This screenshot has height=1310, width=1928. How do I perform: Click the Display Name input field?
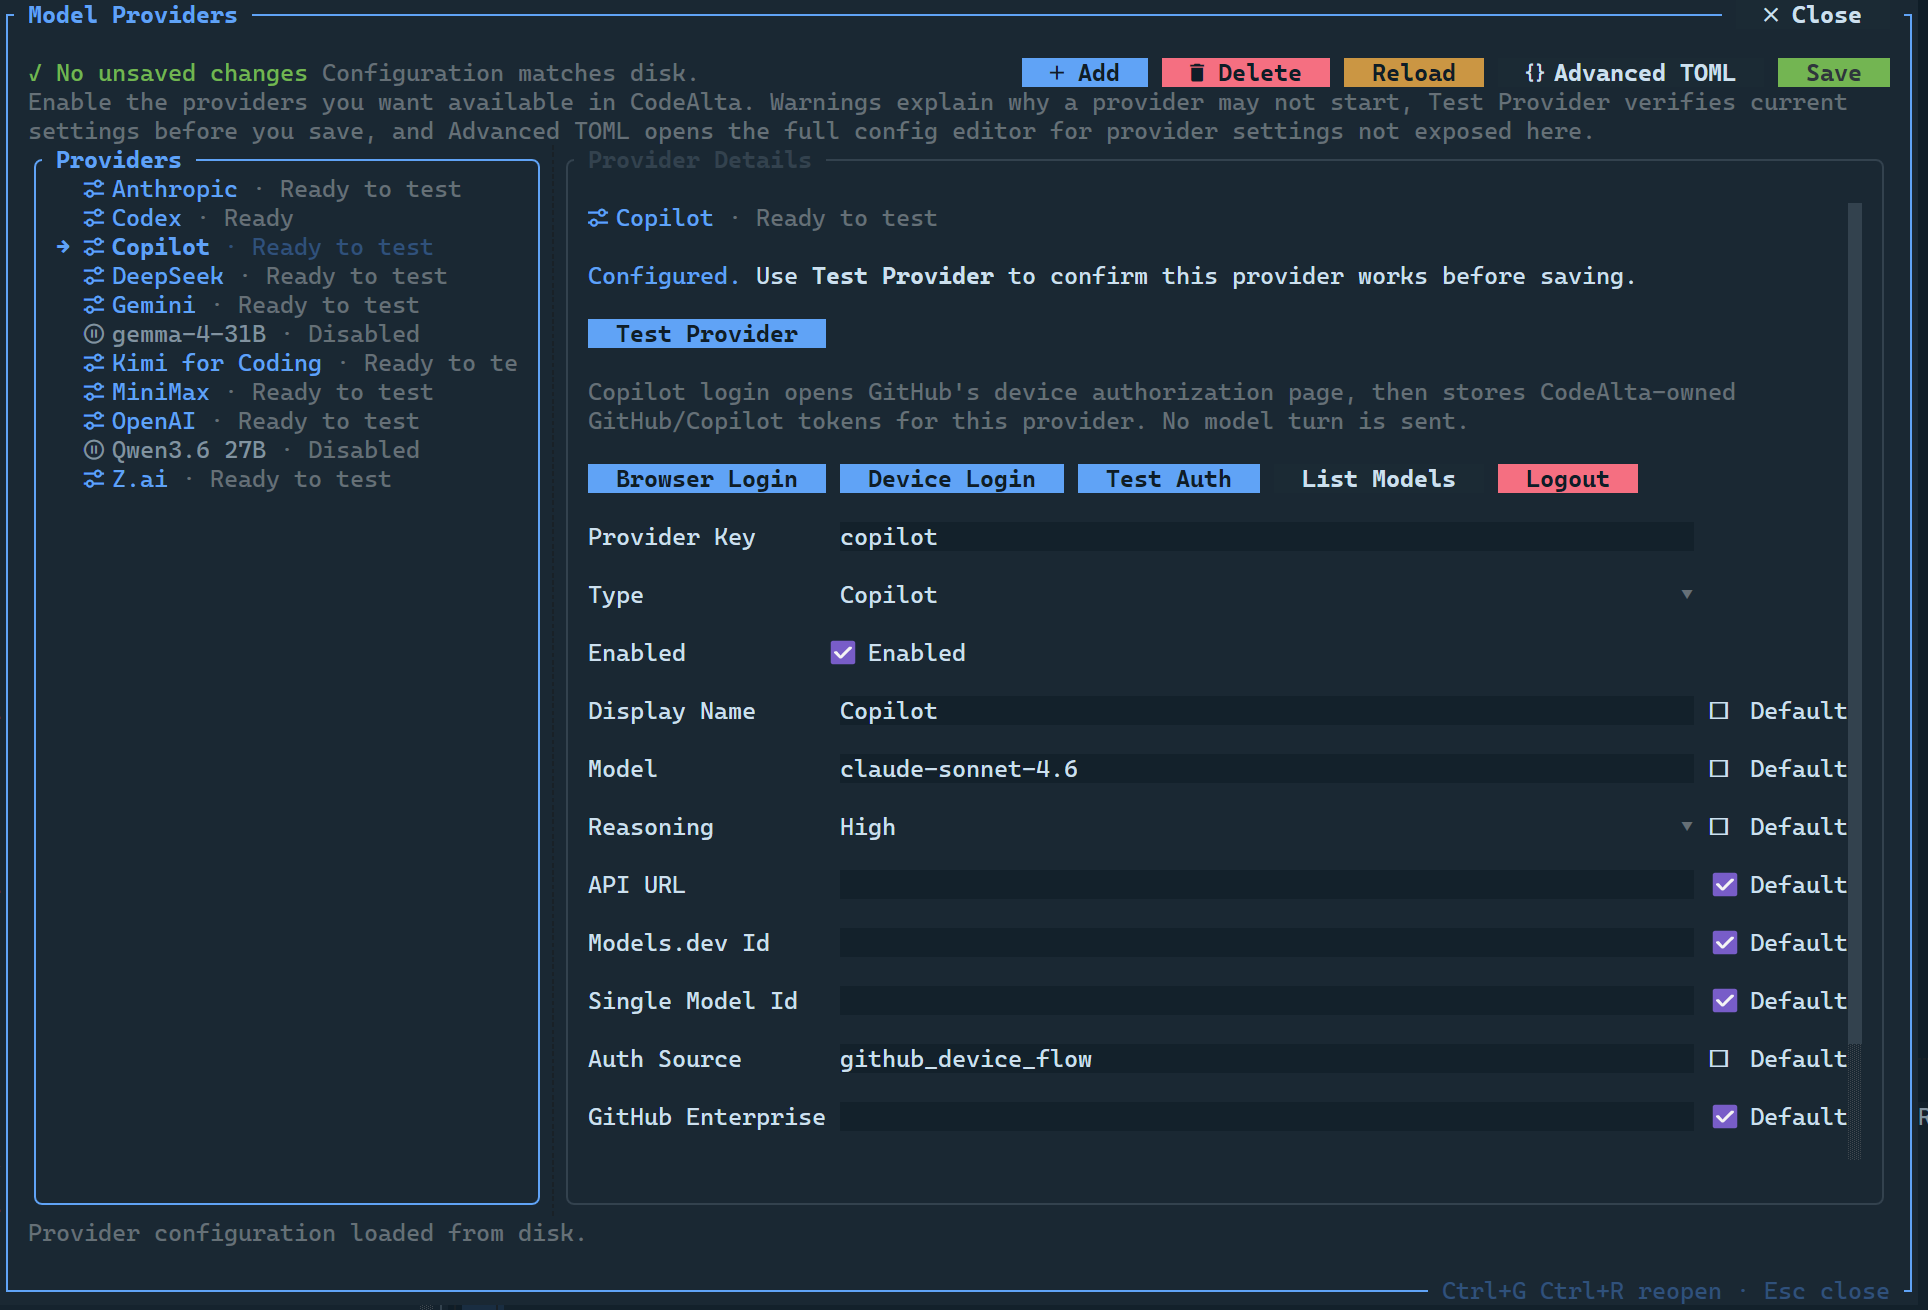tap(1266, 711)
